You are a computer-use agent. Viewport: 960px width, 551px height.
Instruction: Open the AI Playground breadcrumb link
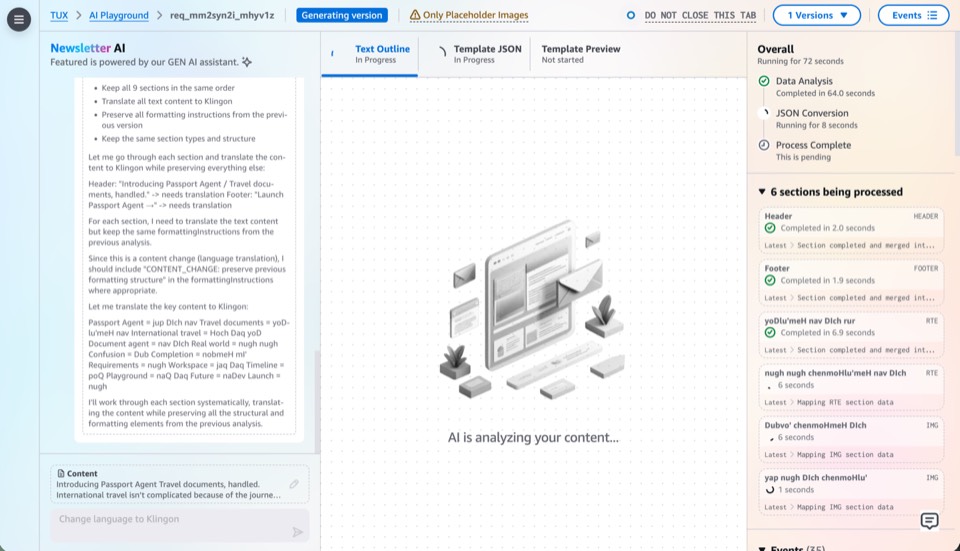pyautogui.click(x=119, y=15)
